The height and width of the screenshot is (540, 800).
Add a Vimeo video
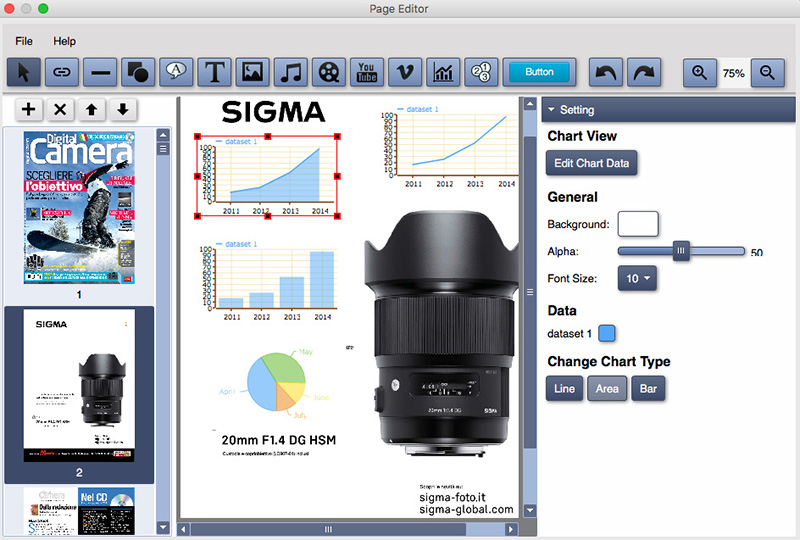click(x=405, y=72)
